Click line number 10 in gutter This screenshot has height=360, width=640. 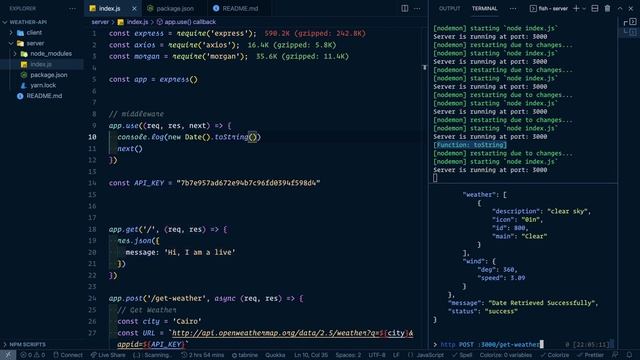pos(92,137)
